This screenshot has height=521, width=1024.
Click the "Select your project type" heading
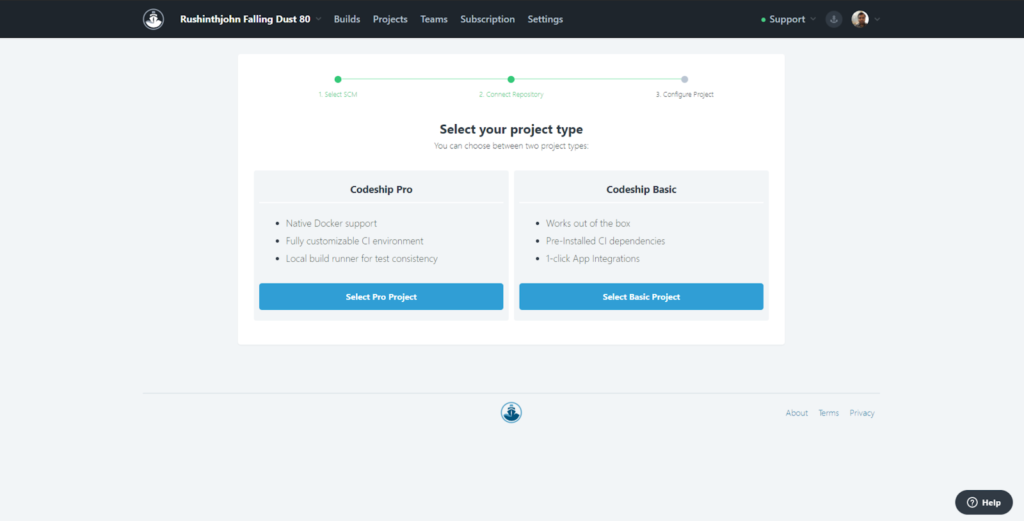tap(511, 129)
